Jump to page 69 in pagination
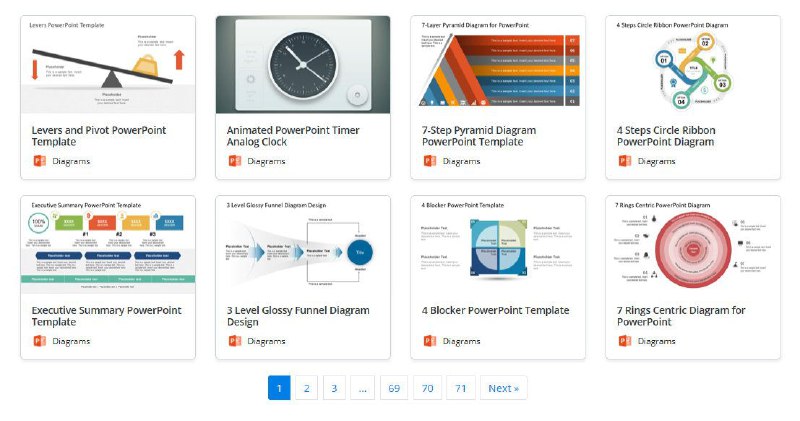800x421 pixels. point(394,388)
